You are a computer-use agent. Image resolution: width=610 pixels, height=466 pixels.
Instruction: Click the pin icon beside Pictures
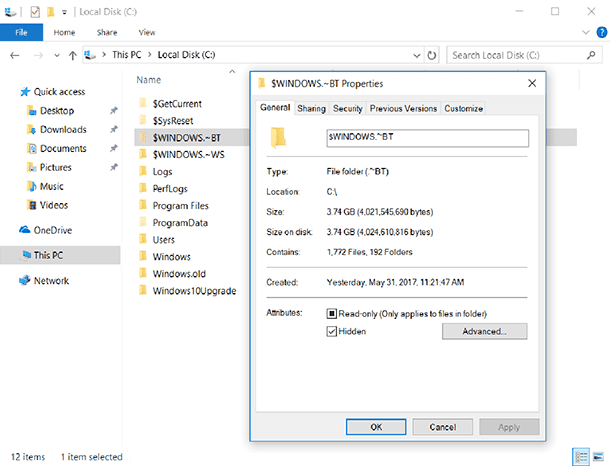114,168
